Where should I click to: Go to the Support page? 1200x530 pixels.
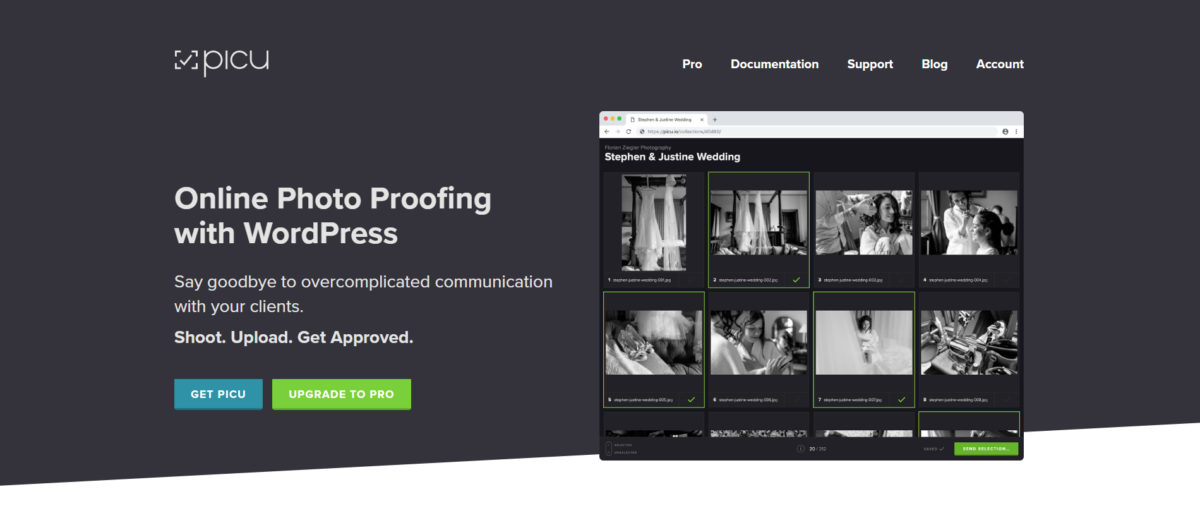870,64
